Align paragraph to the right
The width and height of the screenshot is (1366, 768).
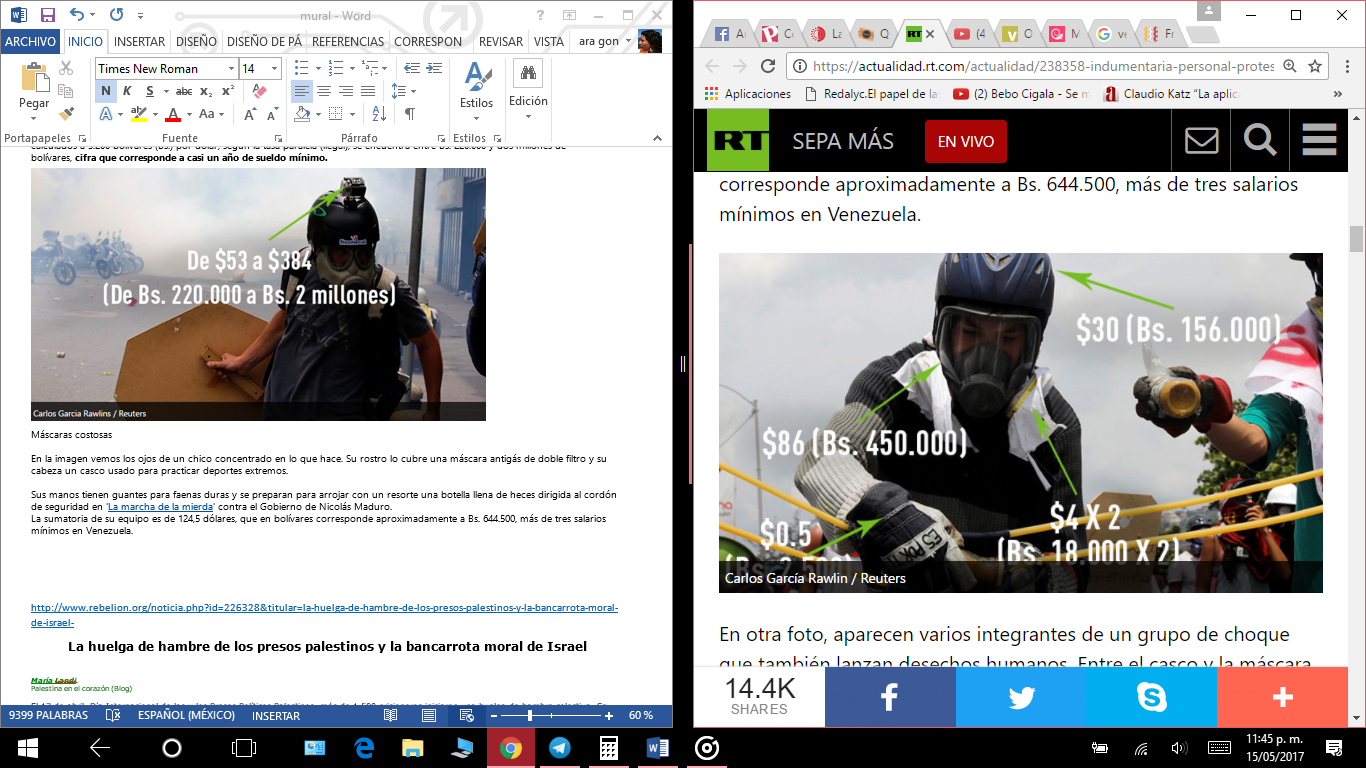(x=346, y=91)
